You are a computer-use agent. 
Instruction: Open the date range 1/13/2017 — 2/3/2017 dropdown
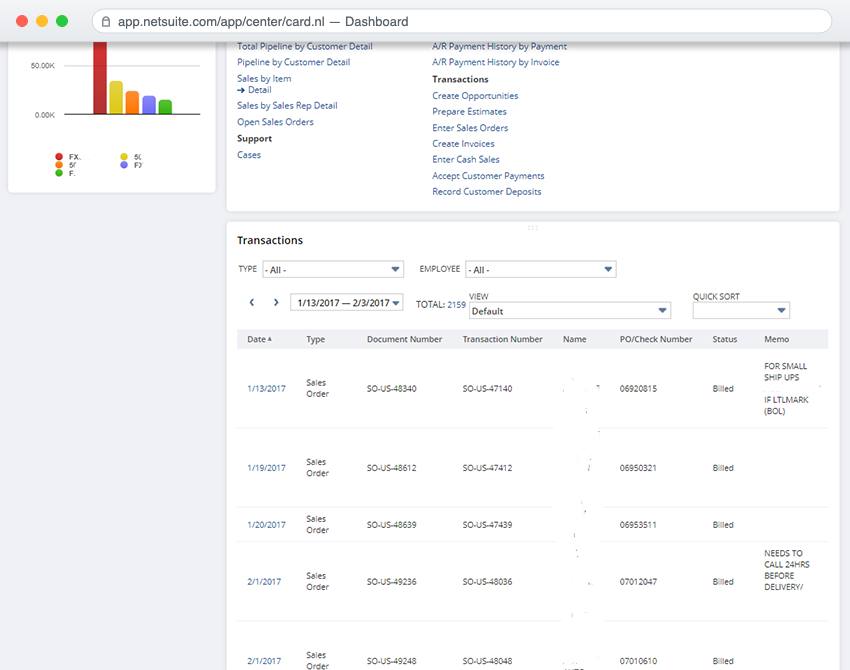(347, 302)
